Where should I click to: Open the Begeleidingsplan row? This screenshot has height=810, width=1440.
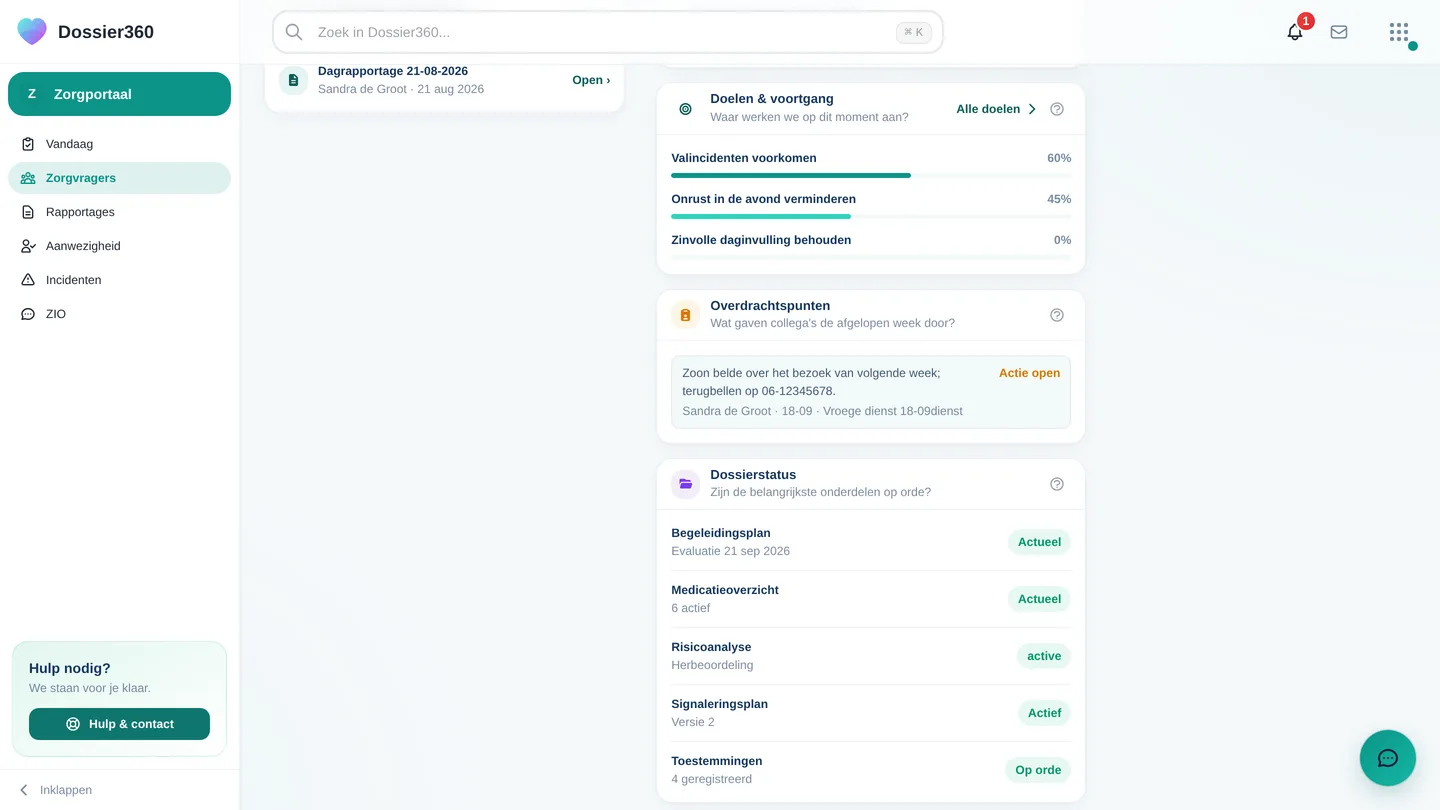coord(871,542)
